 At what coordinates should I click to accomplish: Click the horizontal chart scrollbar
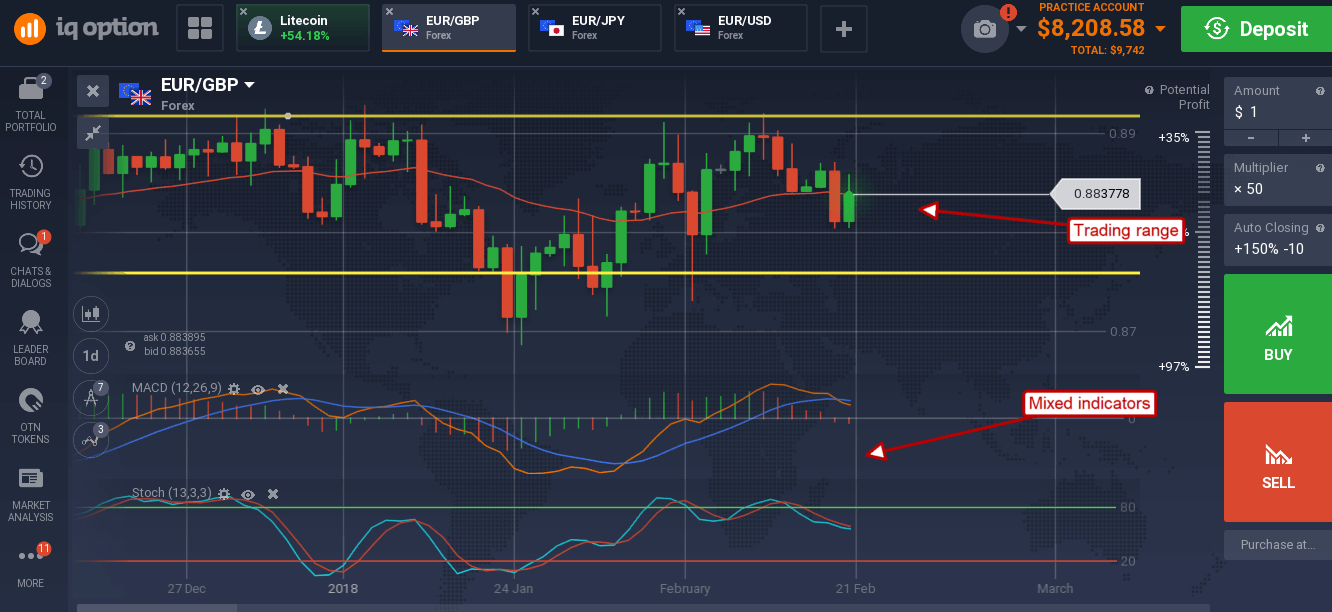157,607
